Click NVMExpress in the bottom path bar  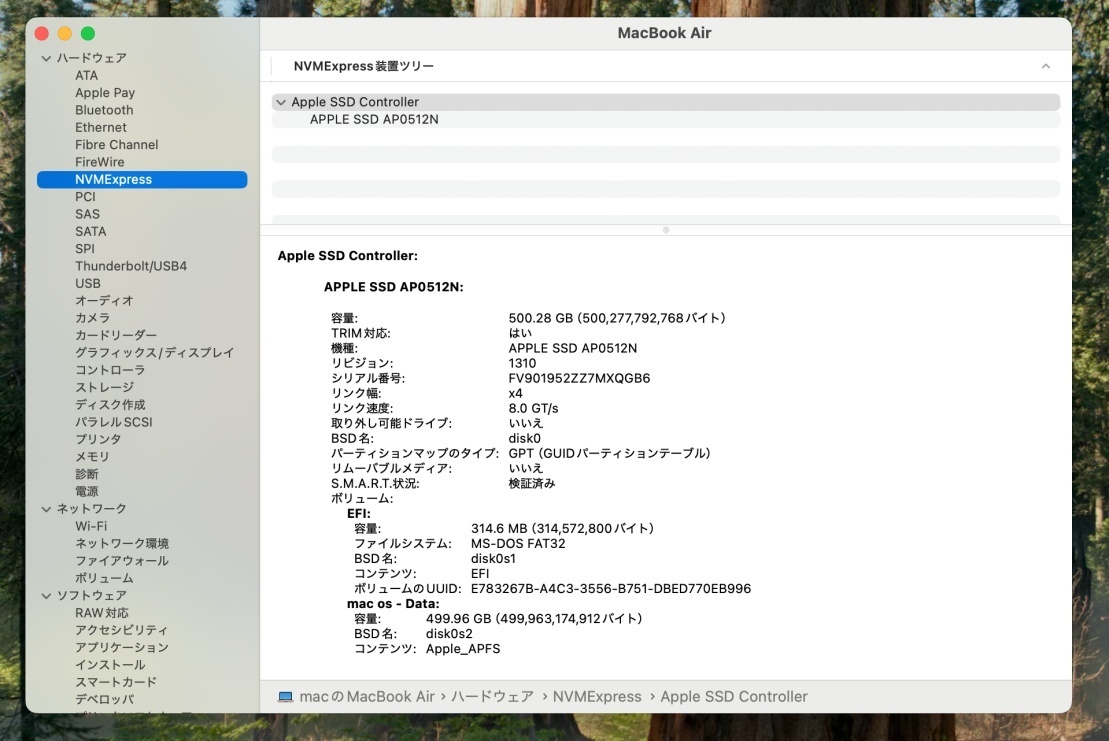tap(597, 697)
